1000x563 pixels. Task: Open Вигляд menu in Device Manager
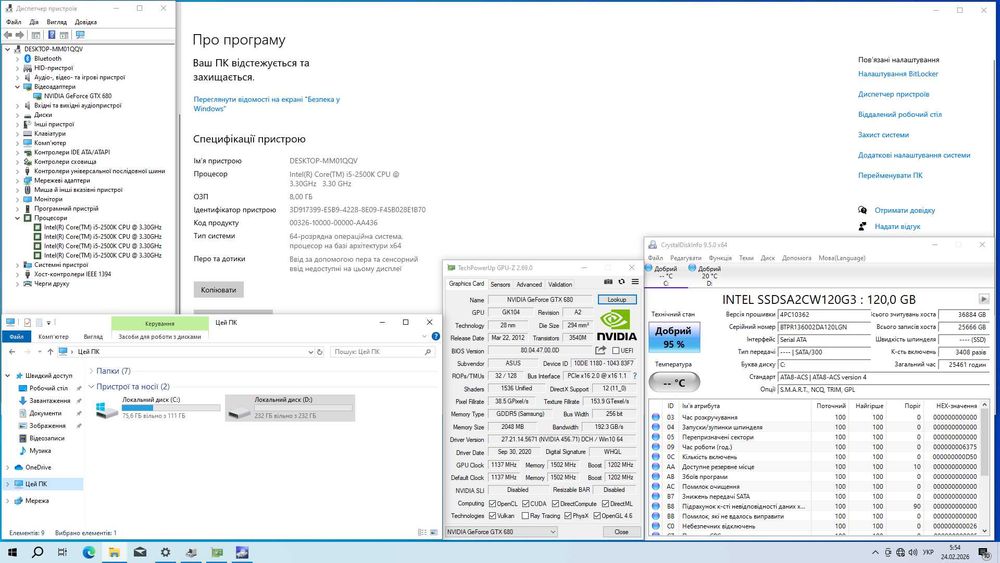(57, 22)
